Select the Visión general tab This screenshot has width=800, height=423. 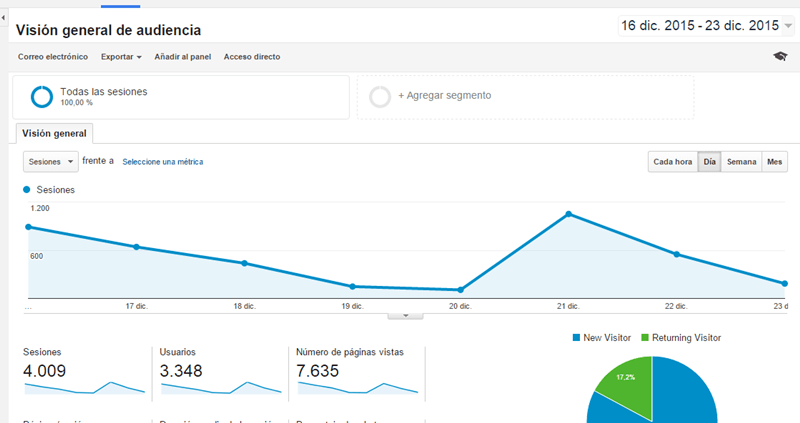pos(54,133)
